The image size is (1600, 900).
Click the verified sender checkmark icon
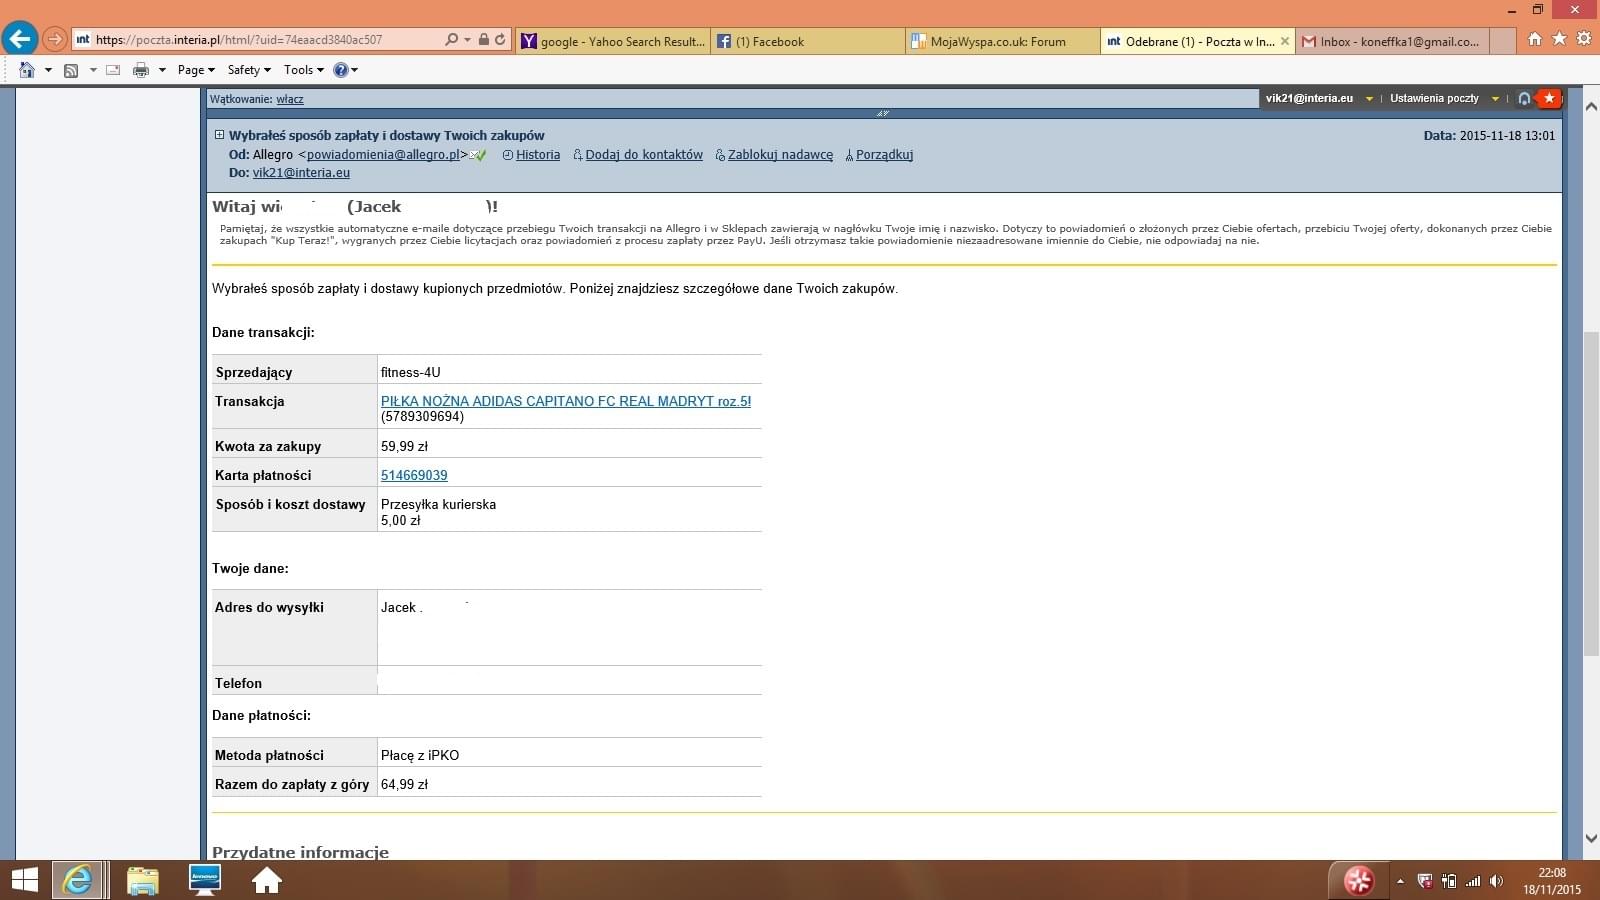click(478, 155)
